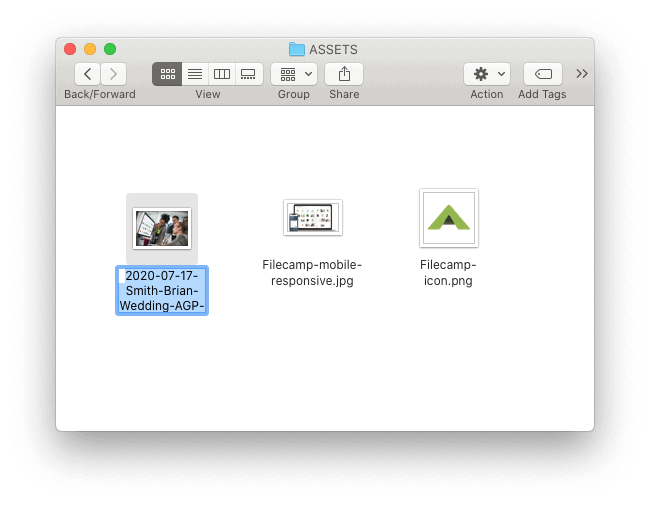Expand the toolbar overflow chevrons
Image resolution: width=650 pixels, height=505 pixels.
point(582,74)
